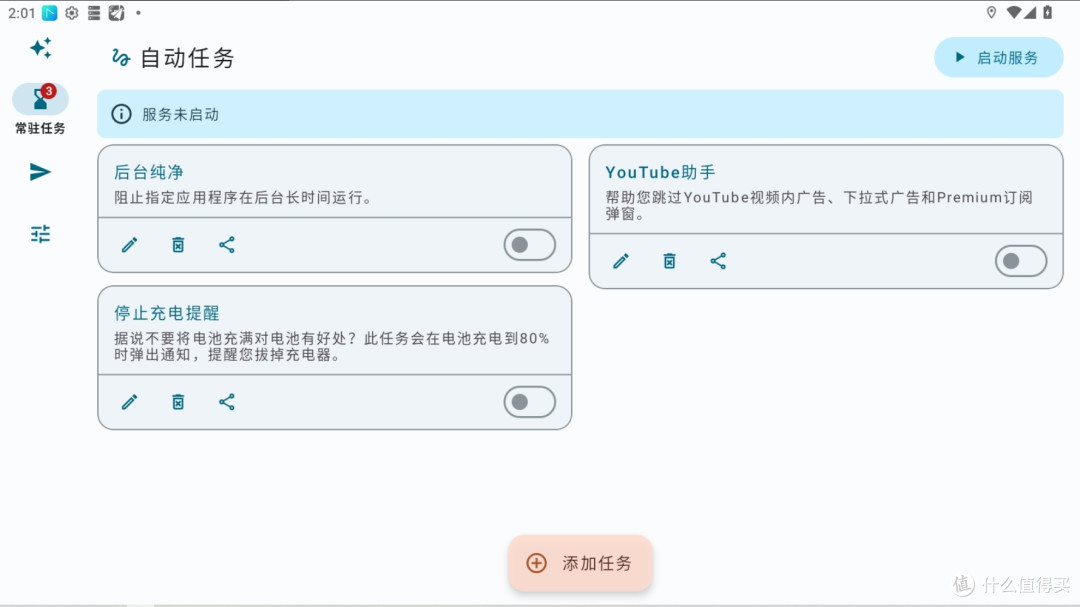Edit the 停止充电提醒 task
The image size is (1080, 607).
tap(129, 401)
